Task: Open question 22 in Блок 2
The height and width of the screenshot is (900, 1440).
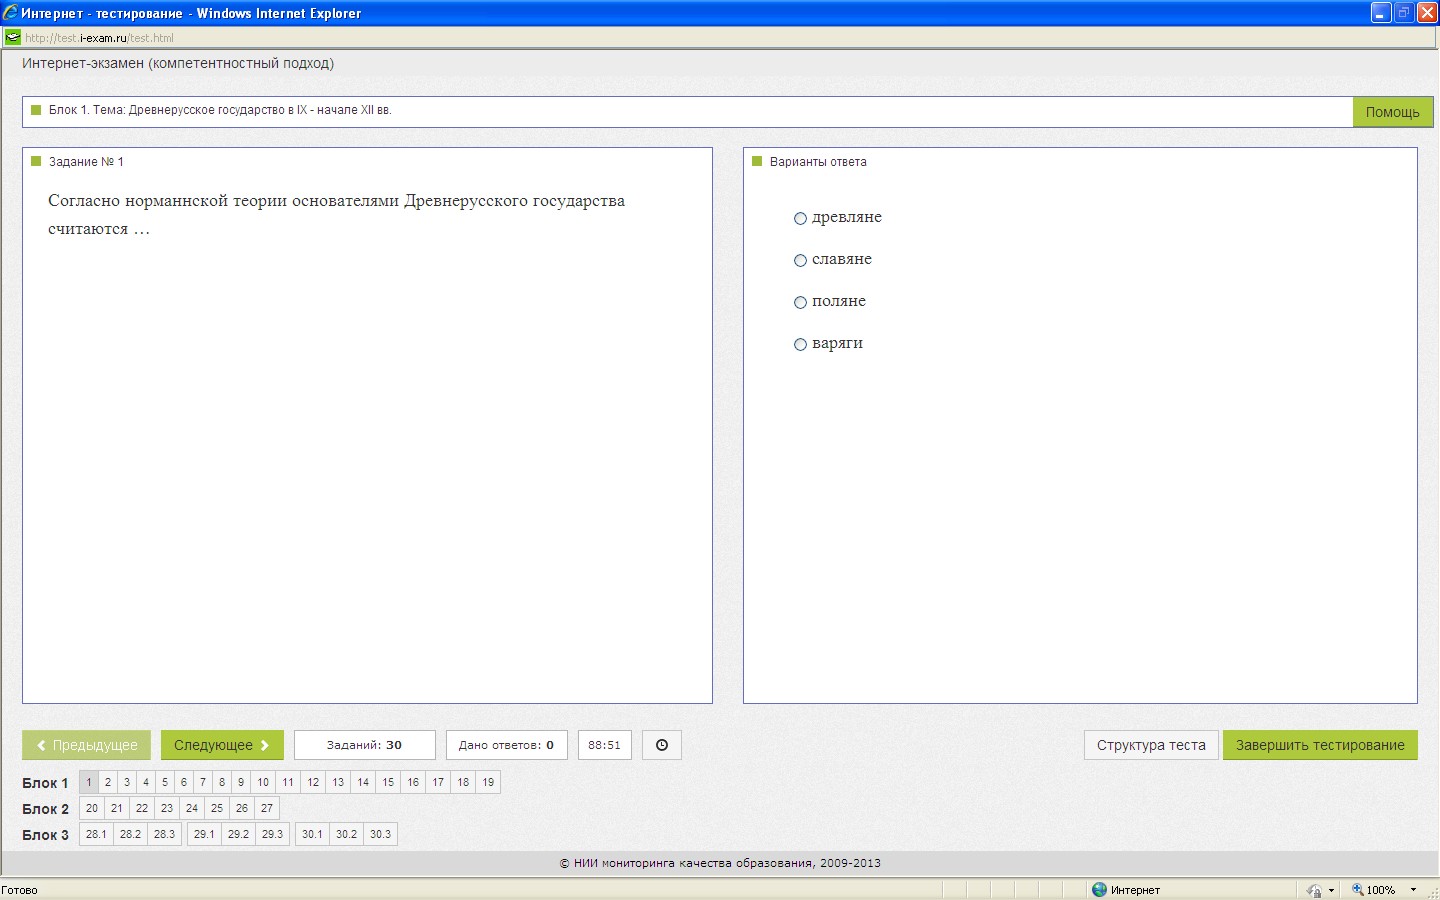Action: coord(142,808)
